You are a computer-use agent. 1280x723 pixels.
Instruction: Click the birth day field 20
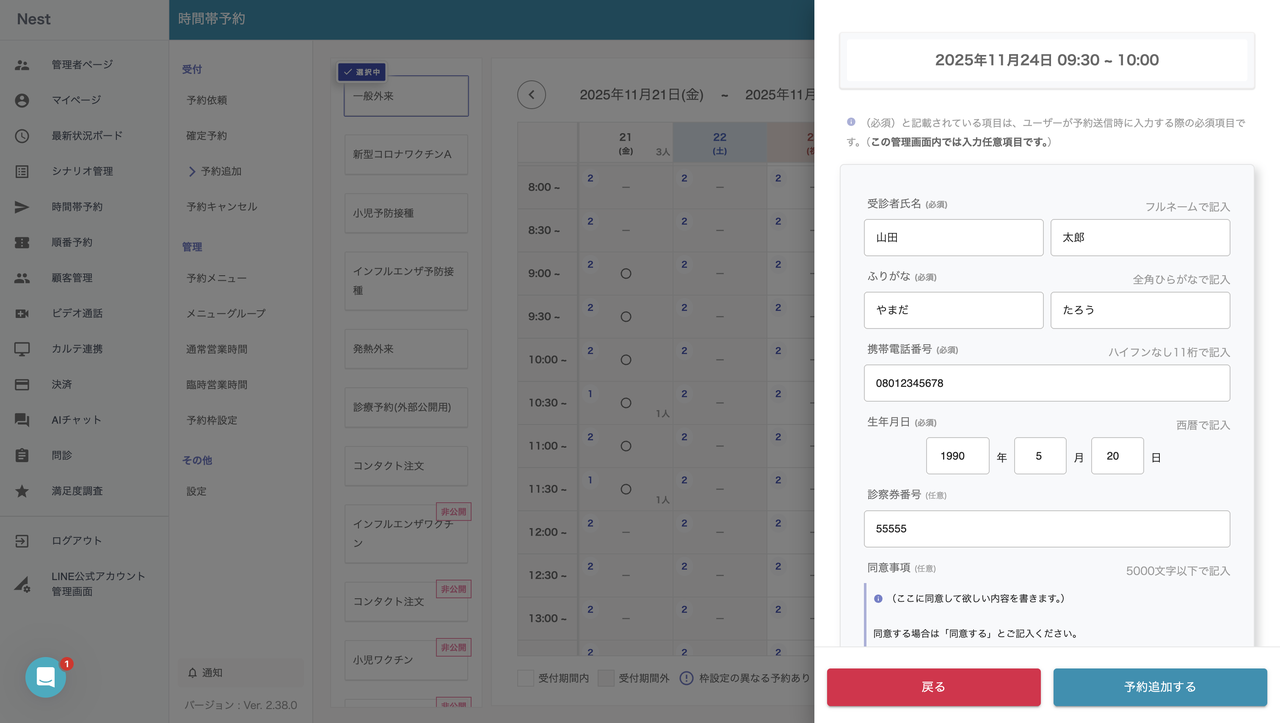[x=1117, y=456]
